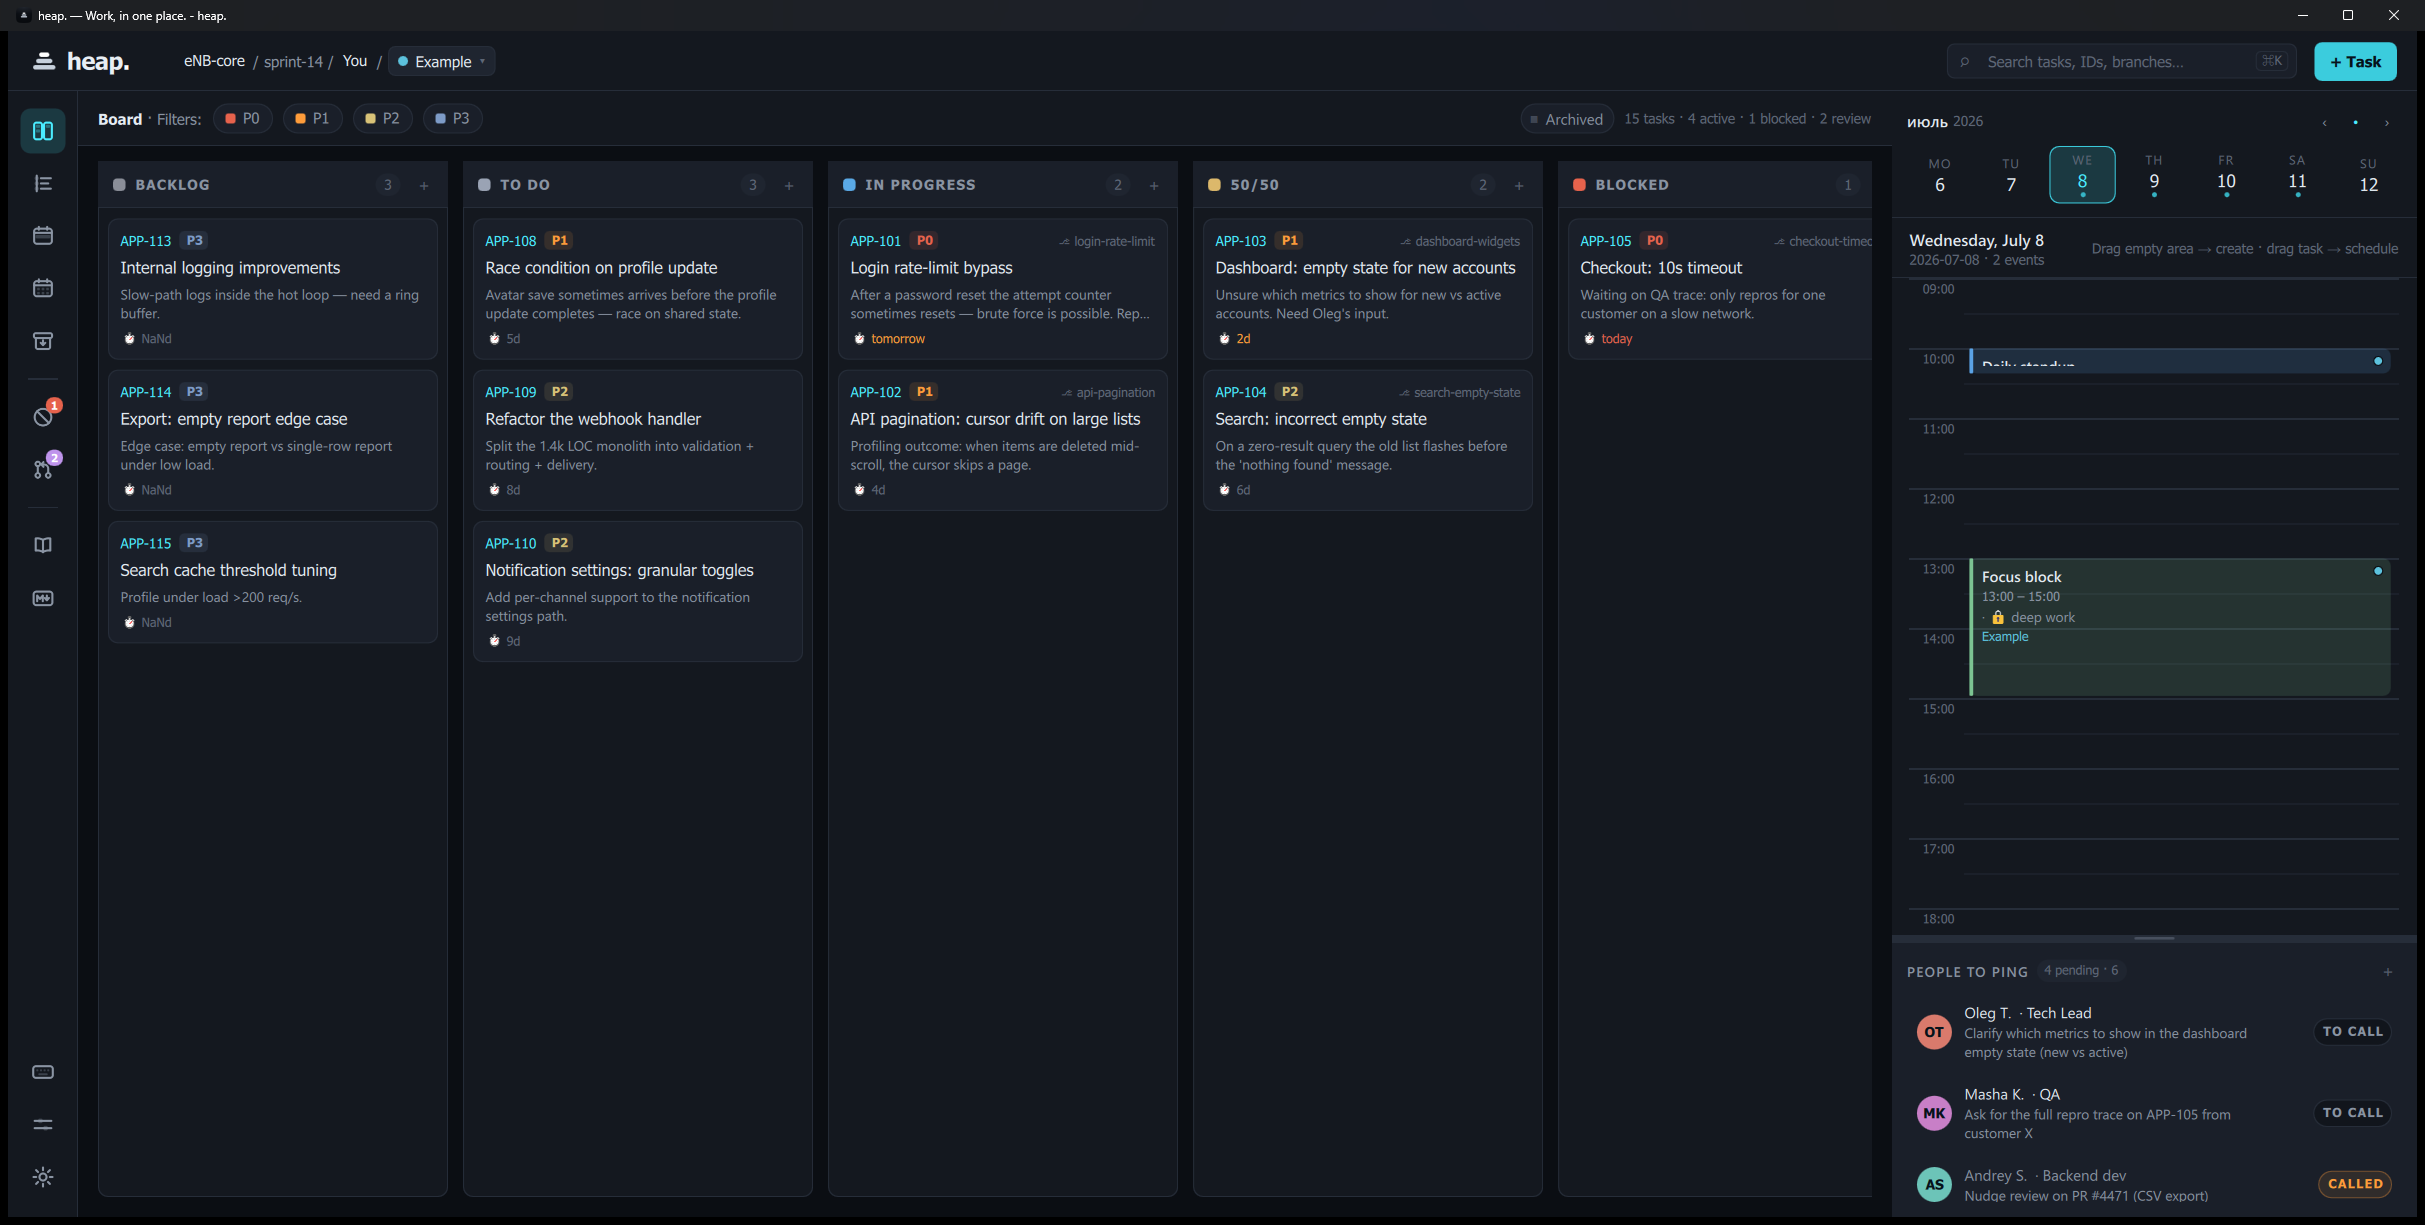Open the book docs icon in sidebar

(x=43, y=545)
